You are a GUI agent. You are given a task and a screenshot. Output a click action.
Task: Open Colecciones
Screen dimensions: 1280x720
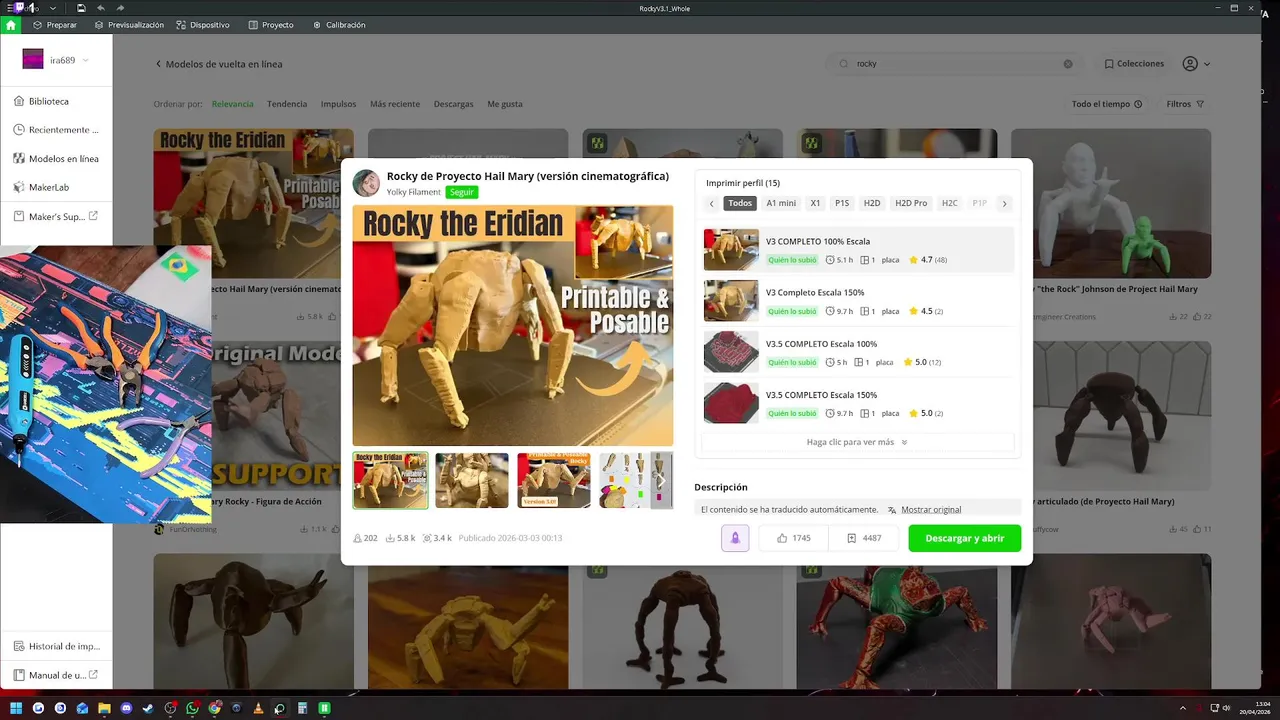click(1134, 64)
